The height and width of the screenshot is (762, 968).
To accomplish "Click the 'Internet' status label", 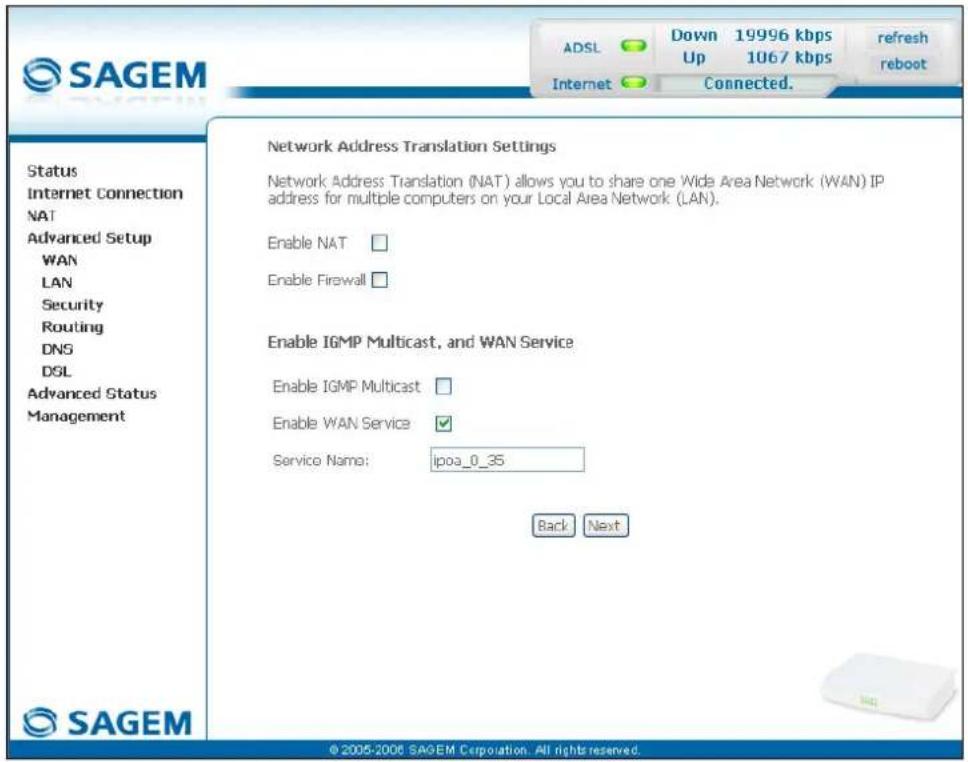I will [x=582, y=84].
